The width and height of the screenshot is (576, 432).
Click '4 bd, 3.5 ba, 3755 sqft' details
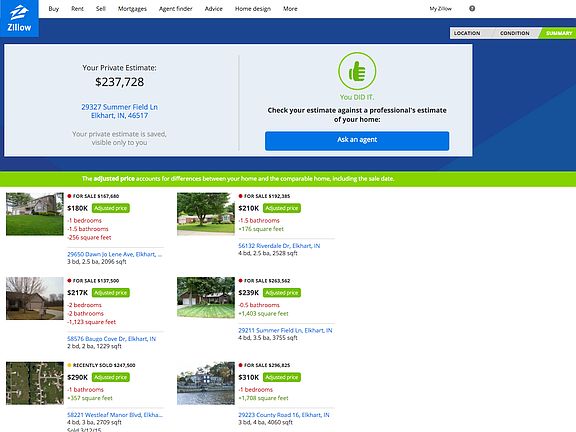268,338
